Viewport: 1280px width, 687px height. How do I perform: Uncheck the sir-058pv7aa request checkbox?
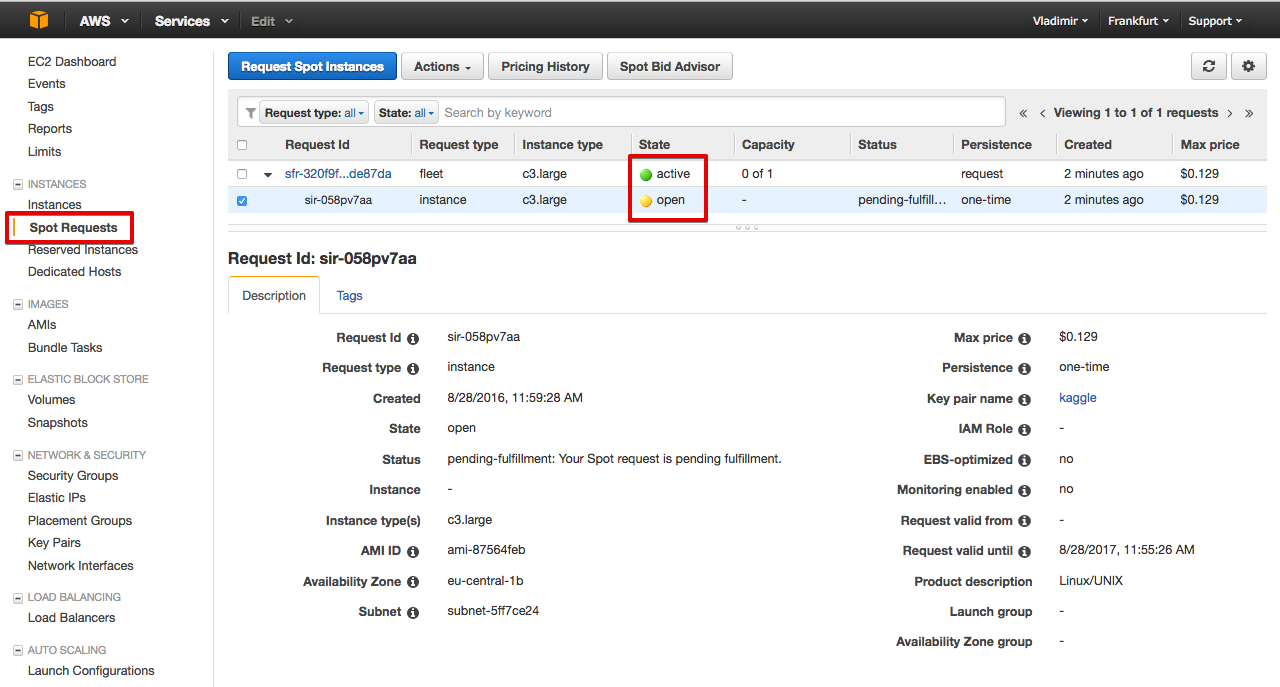click(x=242, y=200)
